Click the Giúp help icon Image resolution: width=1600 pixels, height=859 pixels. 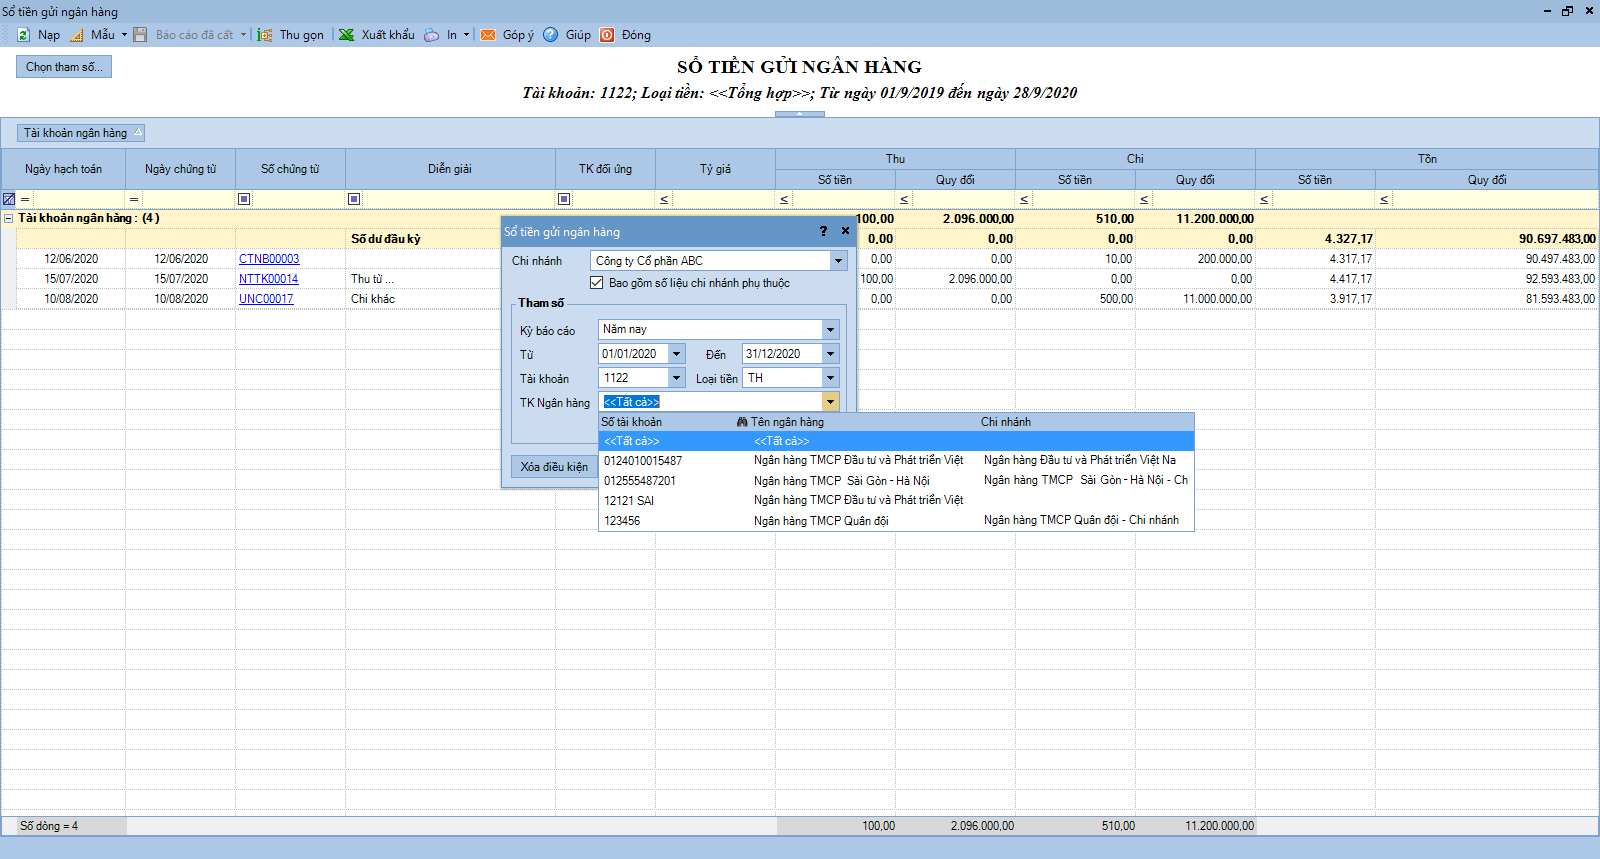pos(551,35)
